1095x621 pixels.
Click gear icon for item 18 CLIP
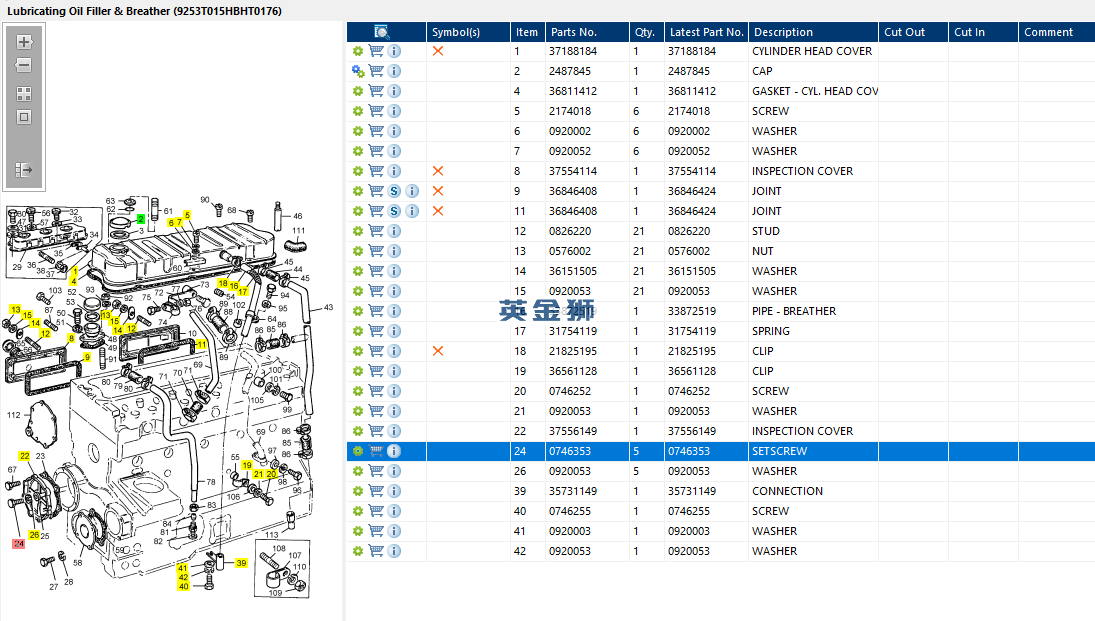tap(358, 351)
